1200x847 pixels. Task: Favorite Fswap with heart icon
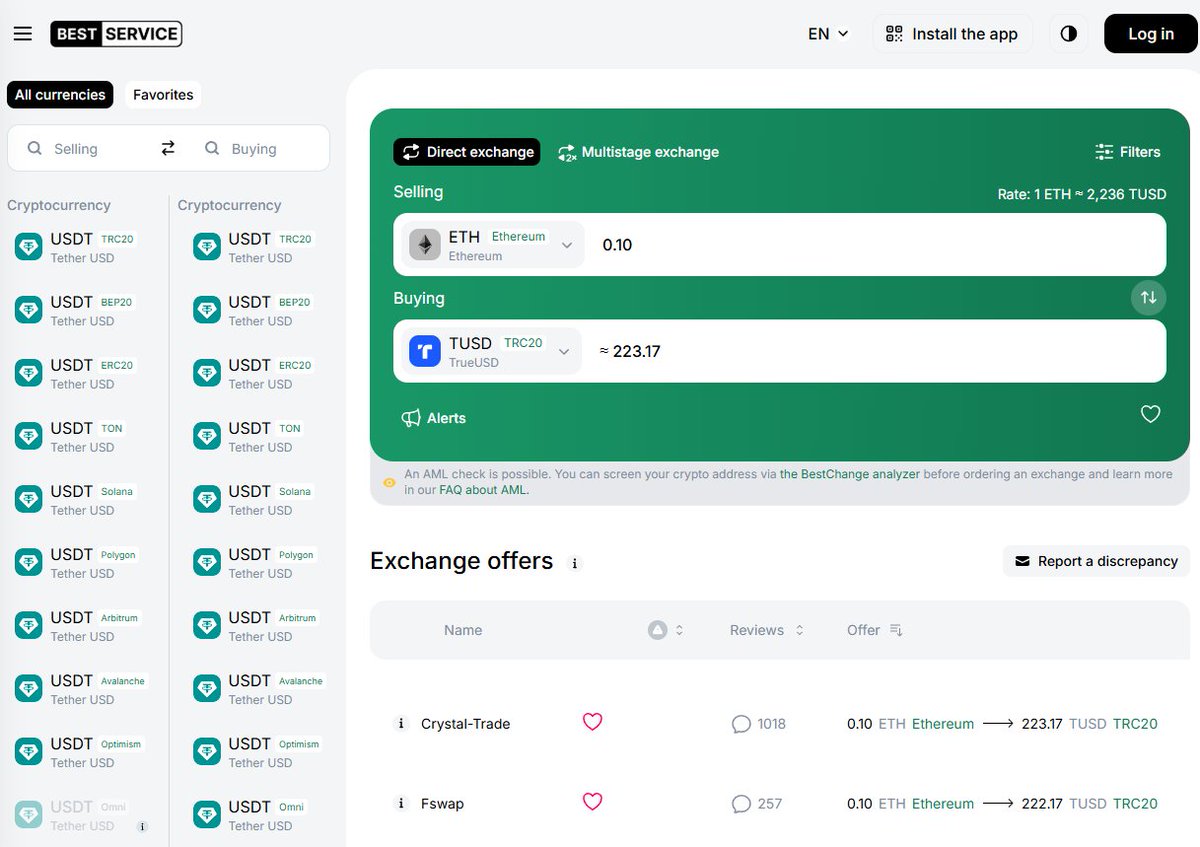[593, 801]
